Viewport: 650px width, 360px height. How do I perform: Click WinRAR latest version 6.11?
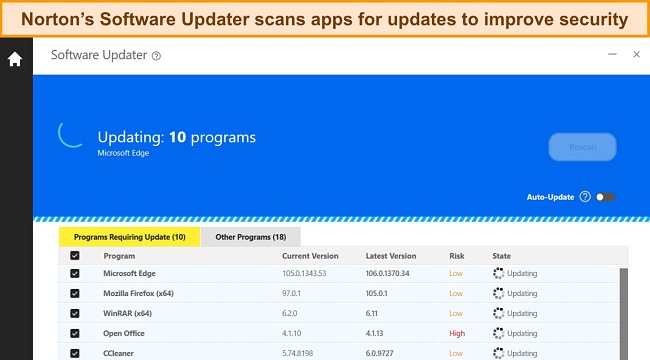pyautogui.click(x=371, y=313)
